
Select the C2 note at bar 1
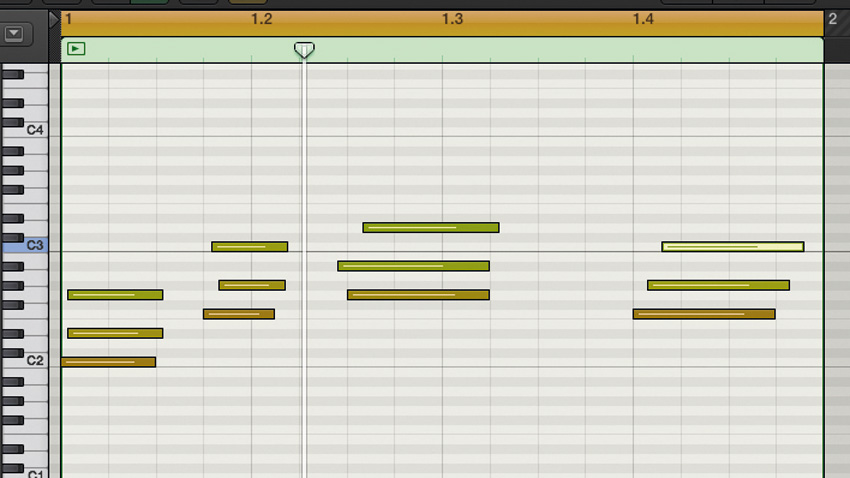[108, 362]
